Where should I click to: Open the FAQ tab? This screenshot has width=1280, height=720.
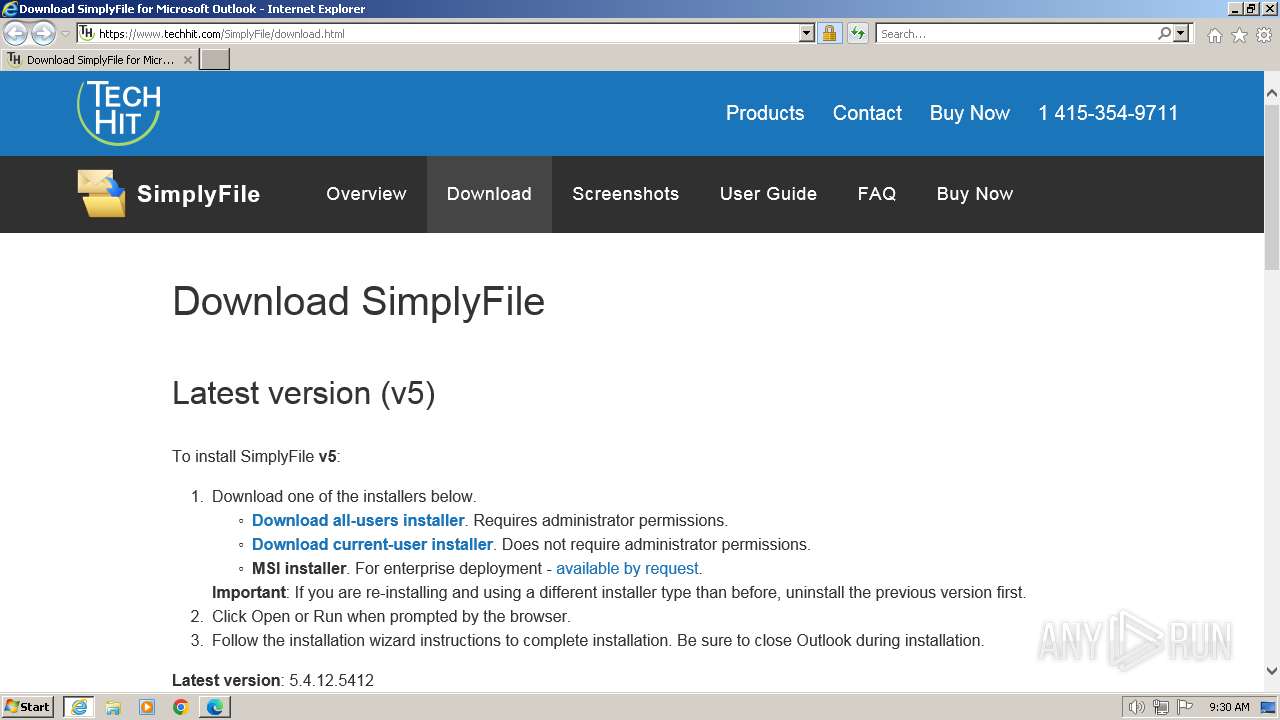click(877, 194)
